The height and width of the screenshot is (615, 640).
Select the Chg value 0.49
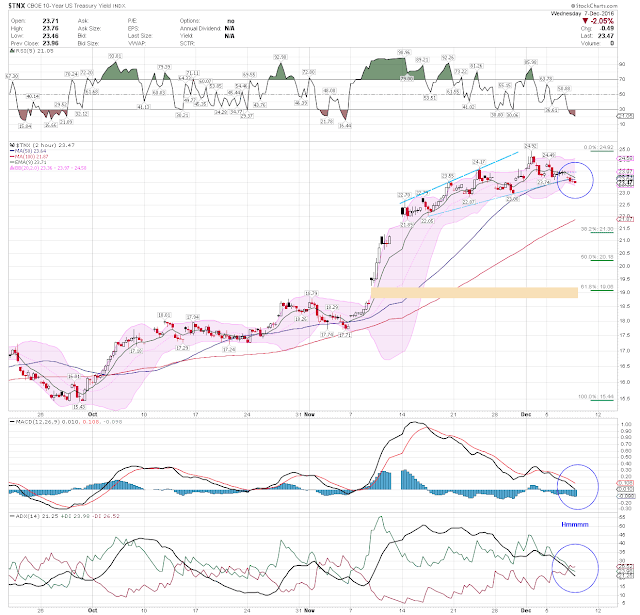click(x=607, y=28)
